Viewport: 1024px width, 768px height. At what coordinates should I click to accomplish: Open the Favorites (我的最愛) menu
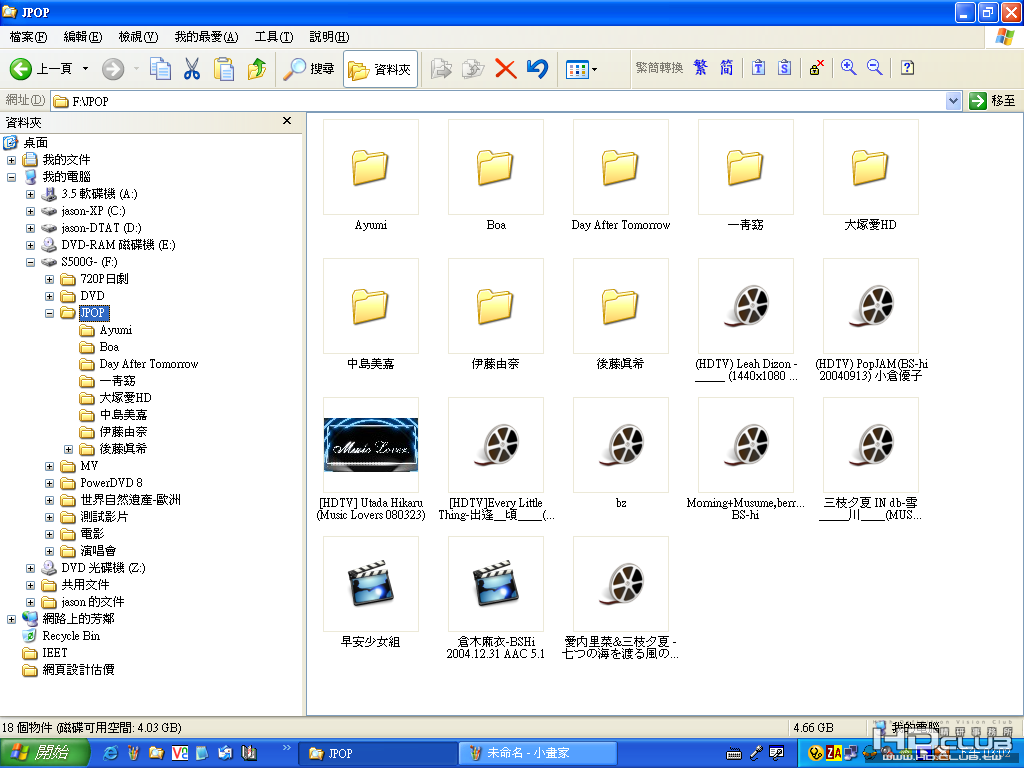206,37
